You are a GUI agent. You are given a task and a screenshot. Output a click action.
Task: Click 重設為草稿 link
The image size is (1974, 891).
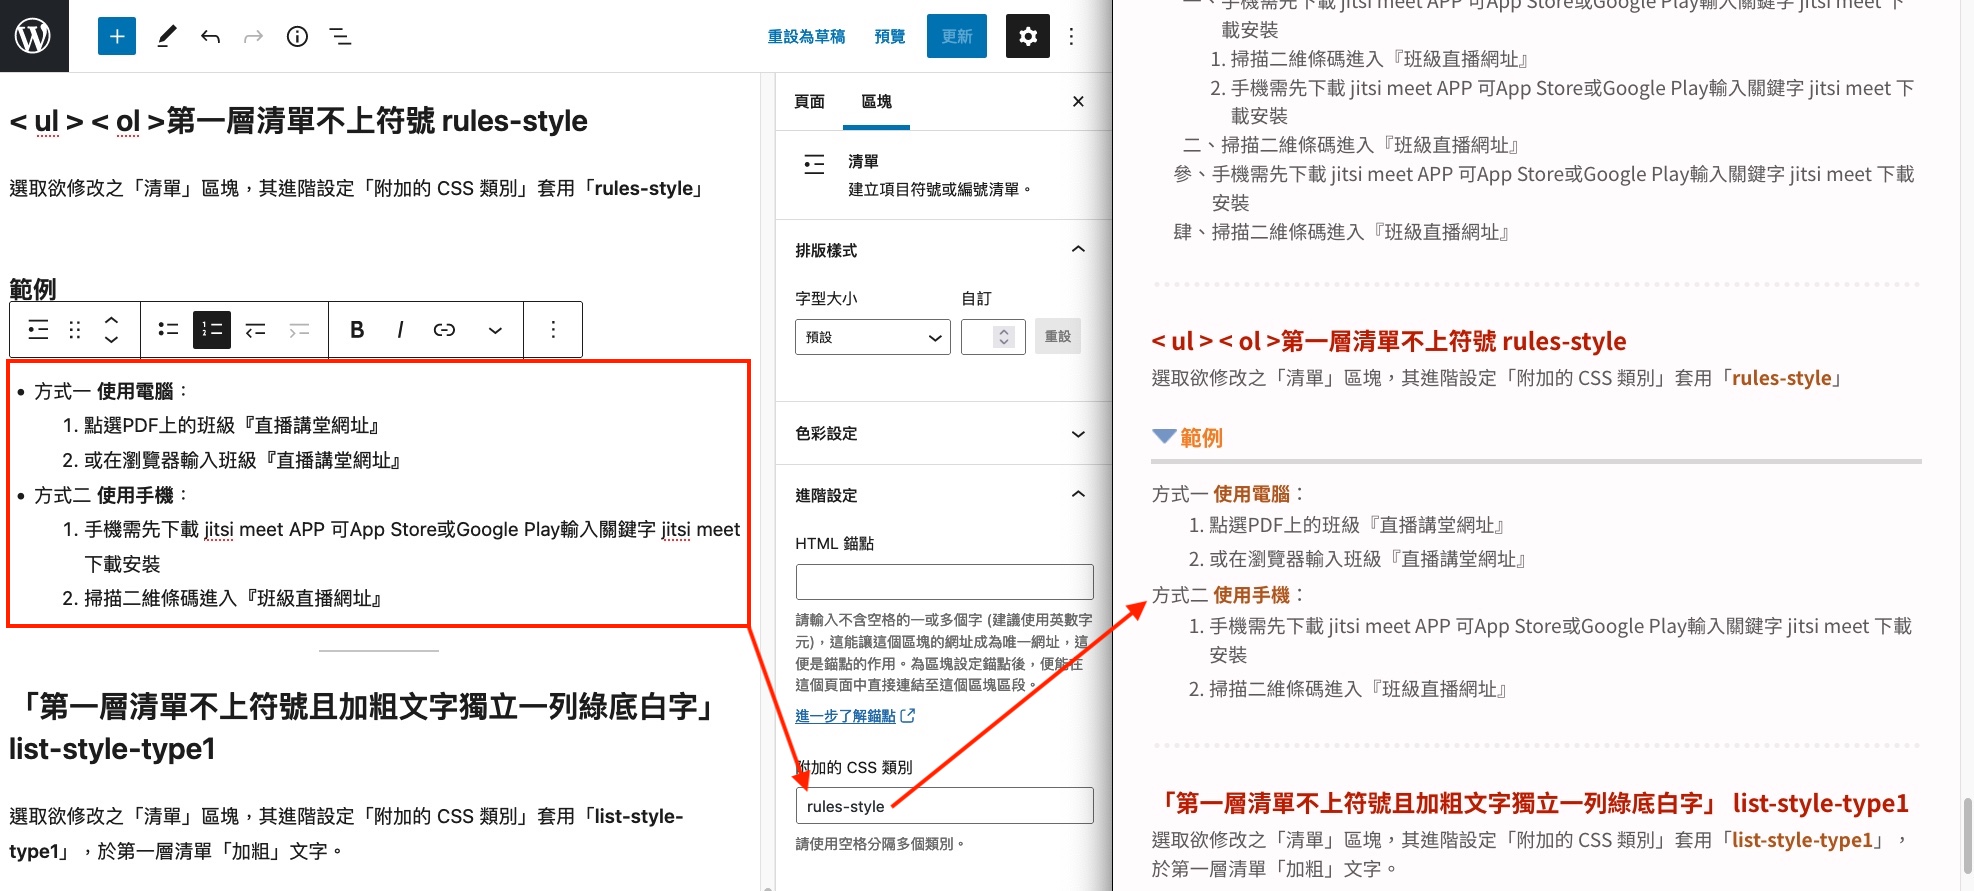(806, 36)
